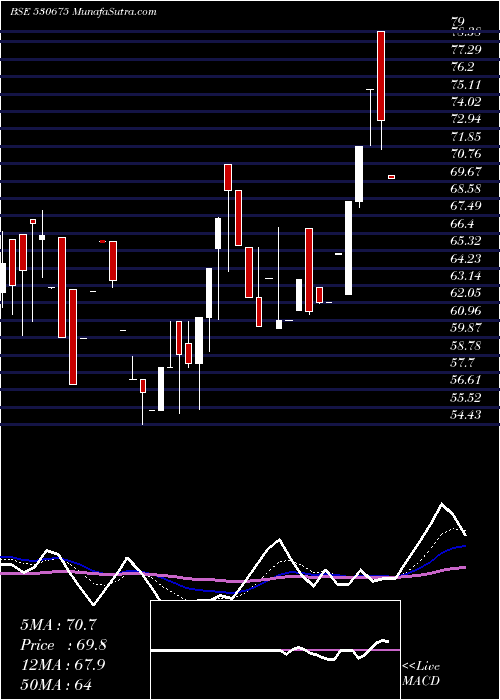Click the 62.05 price axis label
This screenshot has width=500, height=700.
(x=466, y=293)
